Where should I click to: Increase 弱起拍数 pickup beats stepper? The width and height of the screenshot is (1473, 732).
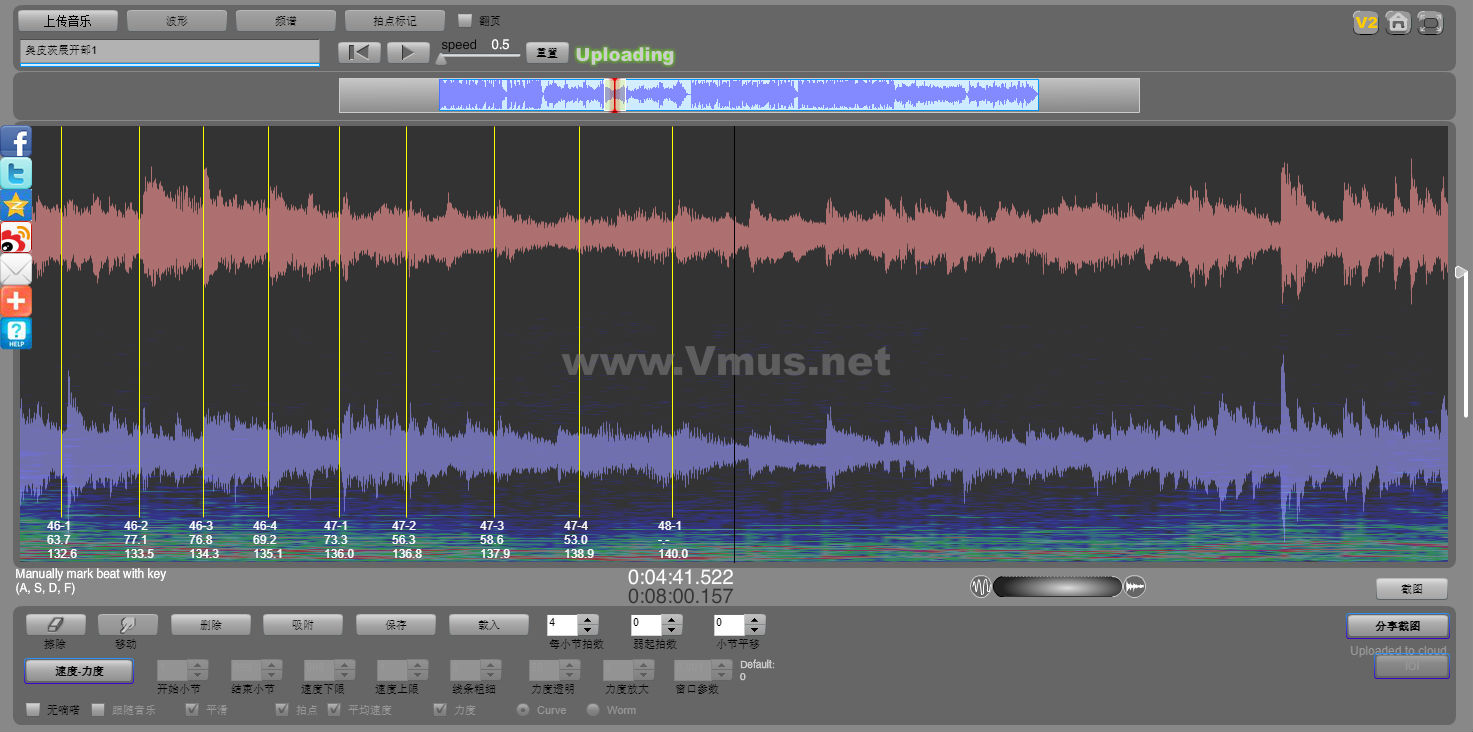(x=672, y=620)
